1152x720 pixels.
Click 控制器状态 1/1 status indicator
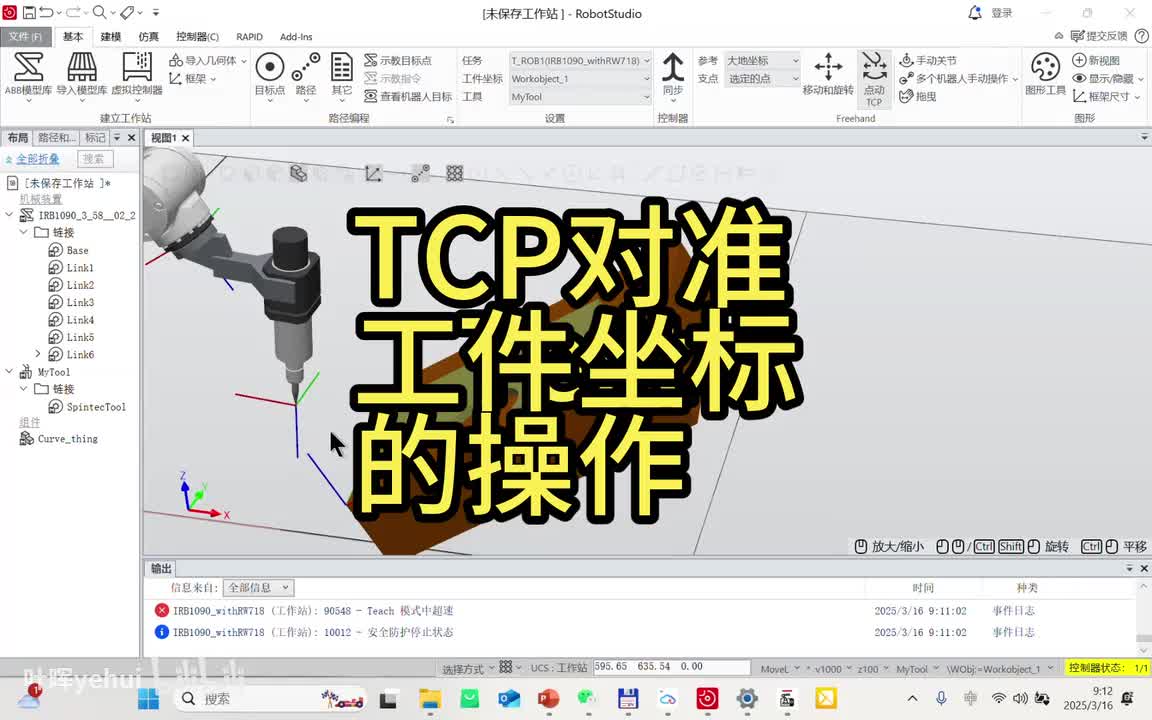tap(1108, 668)
